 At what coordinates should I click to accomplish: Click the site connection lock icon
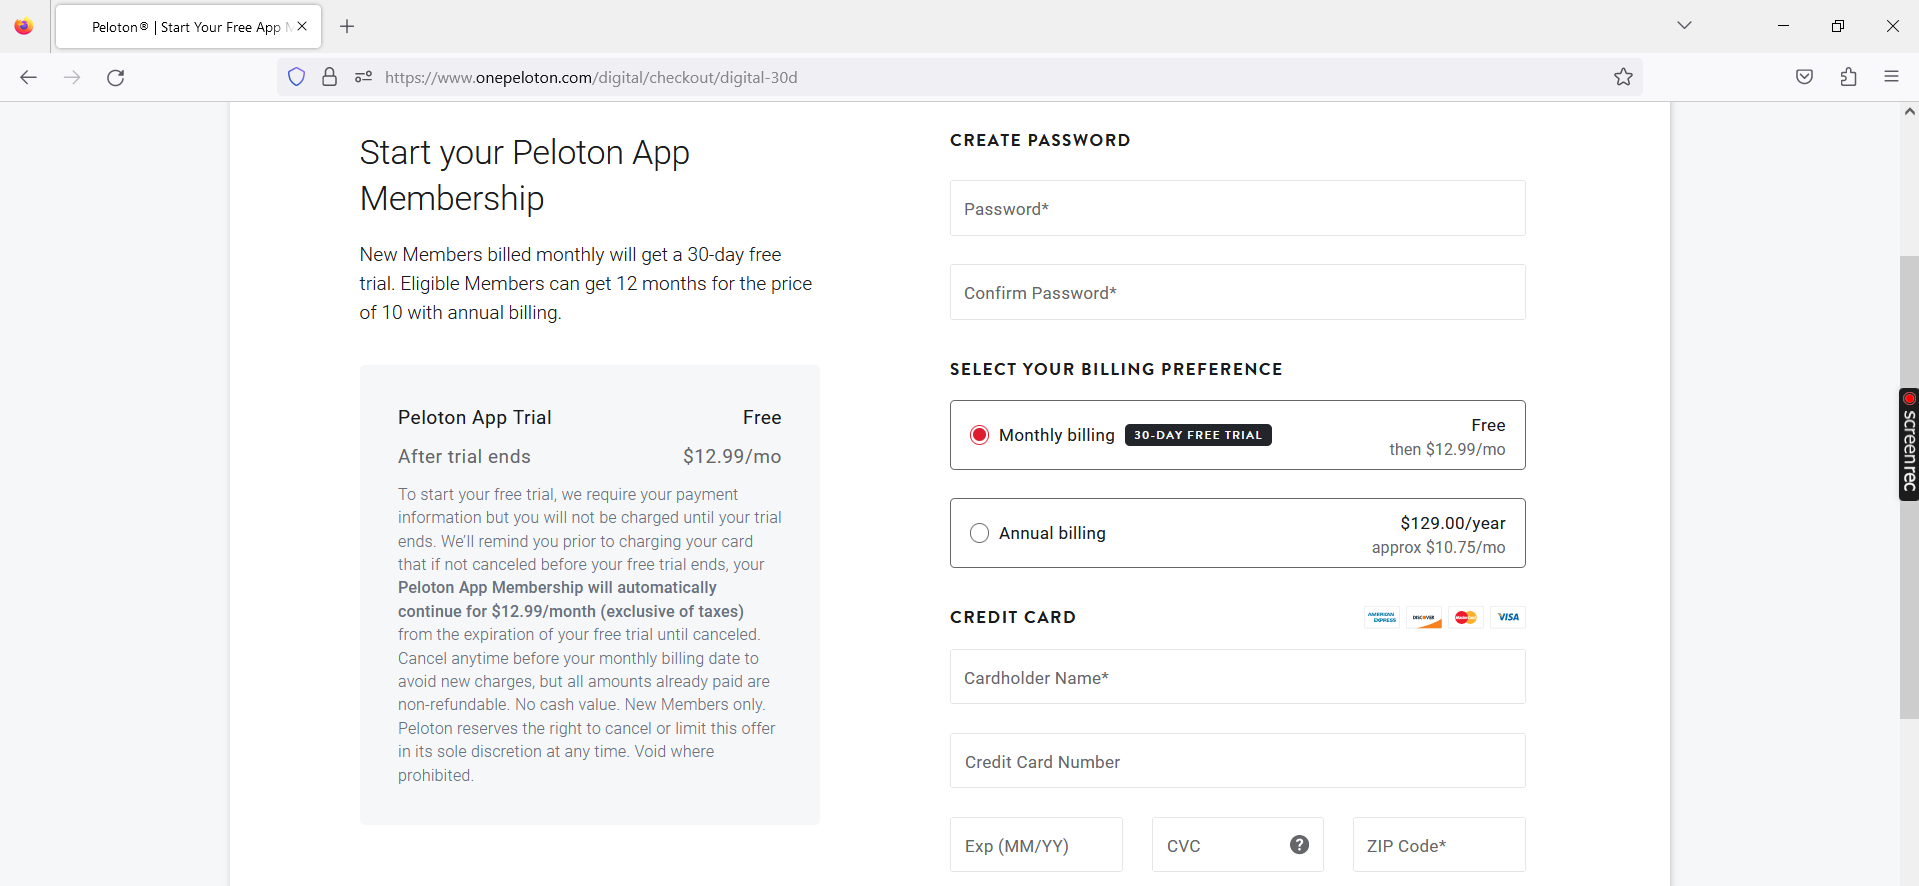[329, 77]
